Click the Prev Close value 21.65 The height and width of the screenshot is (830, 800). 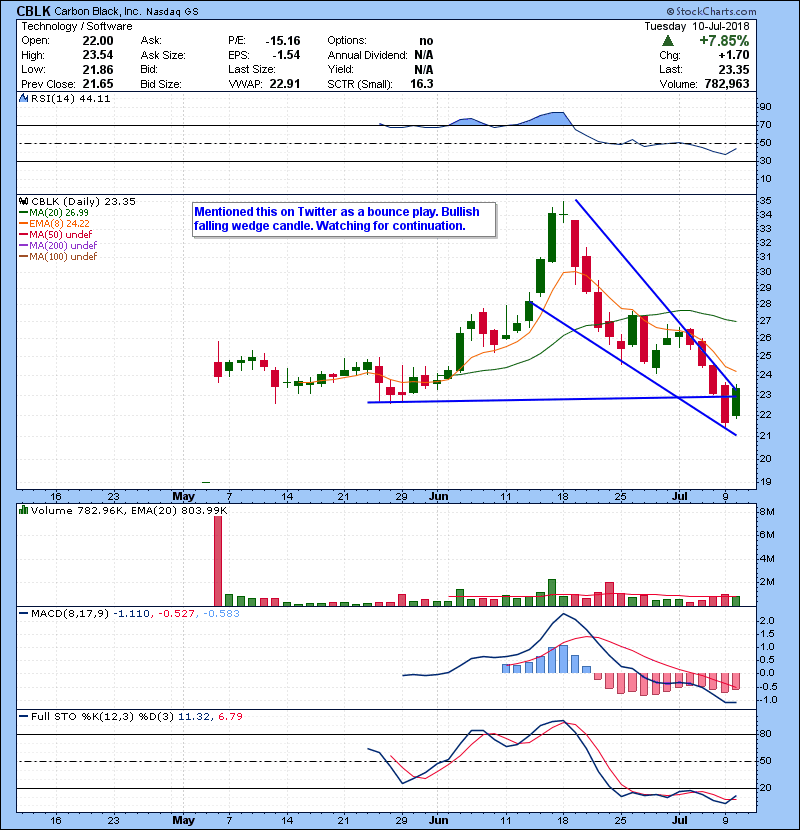[x=98, y=84]
